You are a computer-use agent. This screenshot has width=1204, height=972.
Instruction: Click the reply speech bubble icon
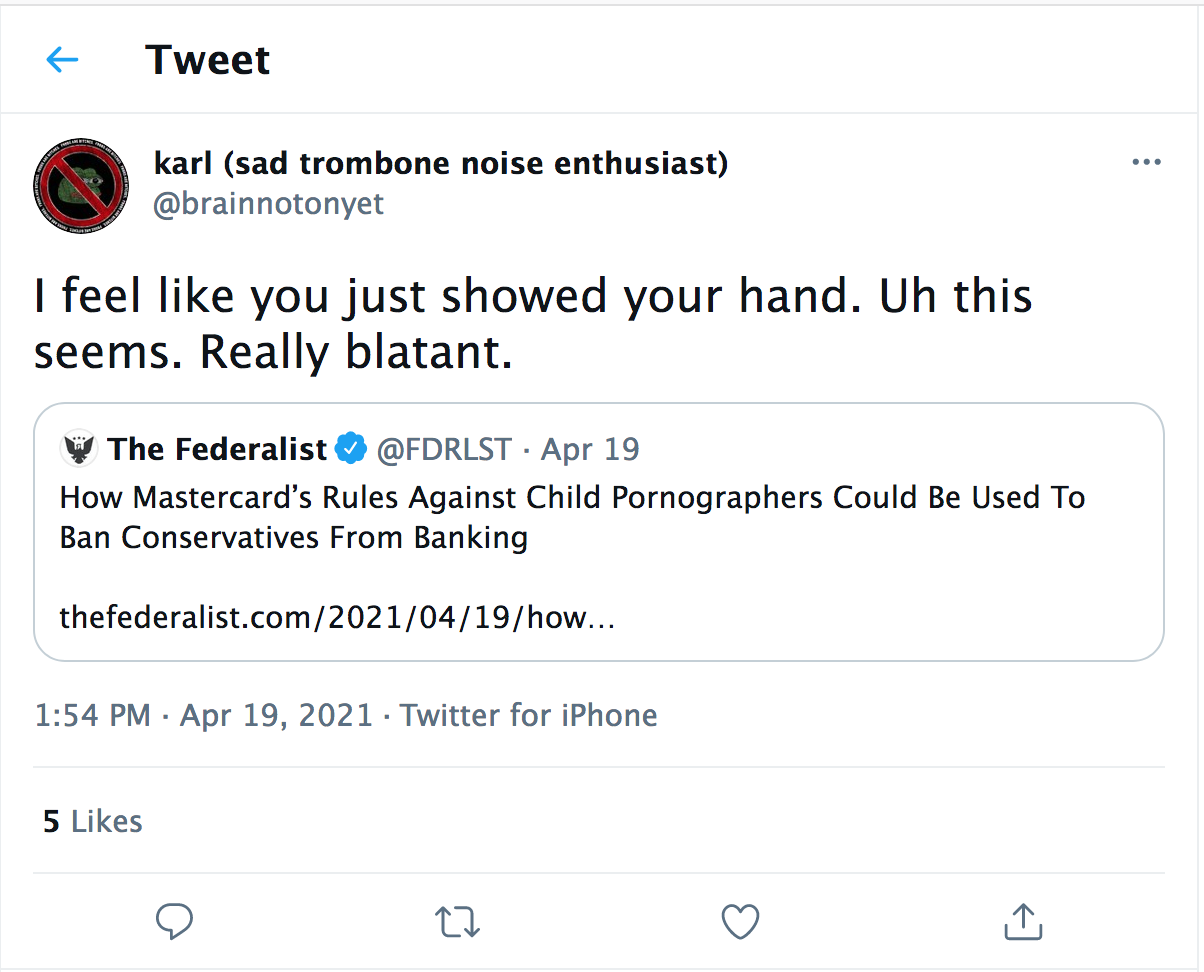pos(174,921)
